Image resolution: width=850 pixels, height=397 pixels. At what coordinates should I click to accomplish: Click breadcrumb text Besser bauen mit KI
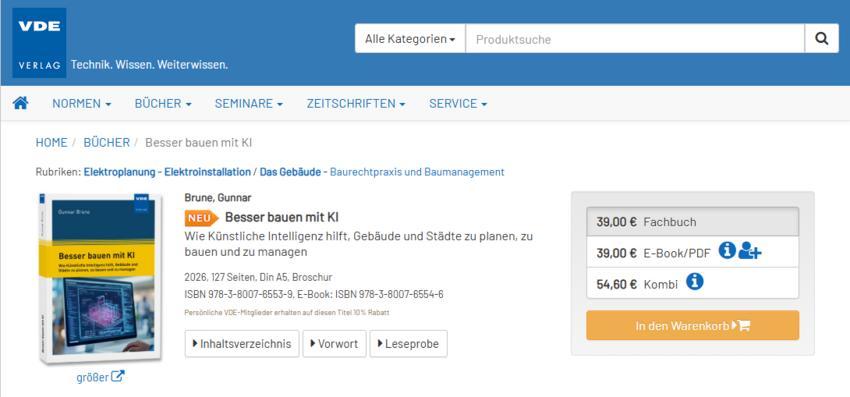[x=198, y=143]
